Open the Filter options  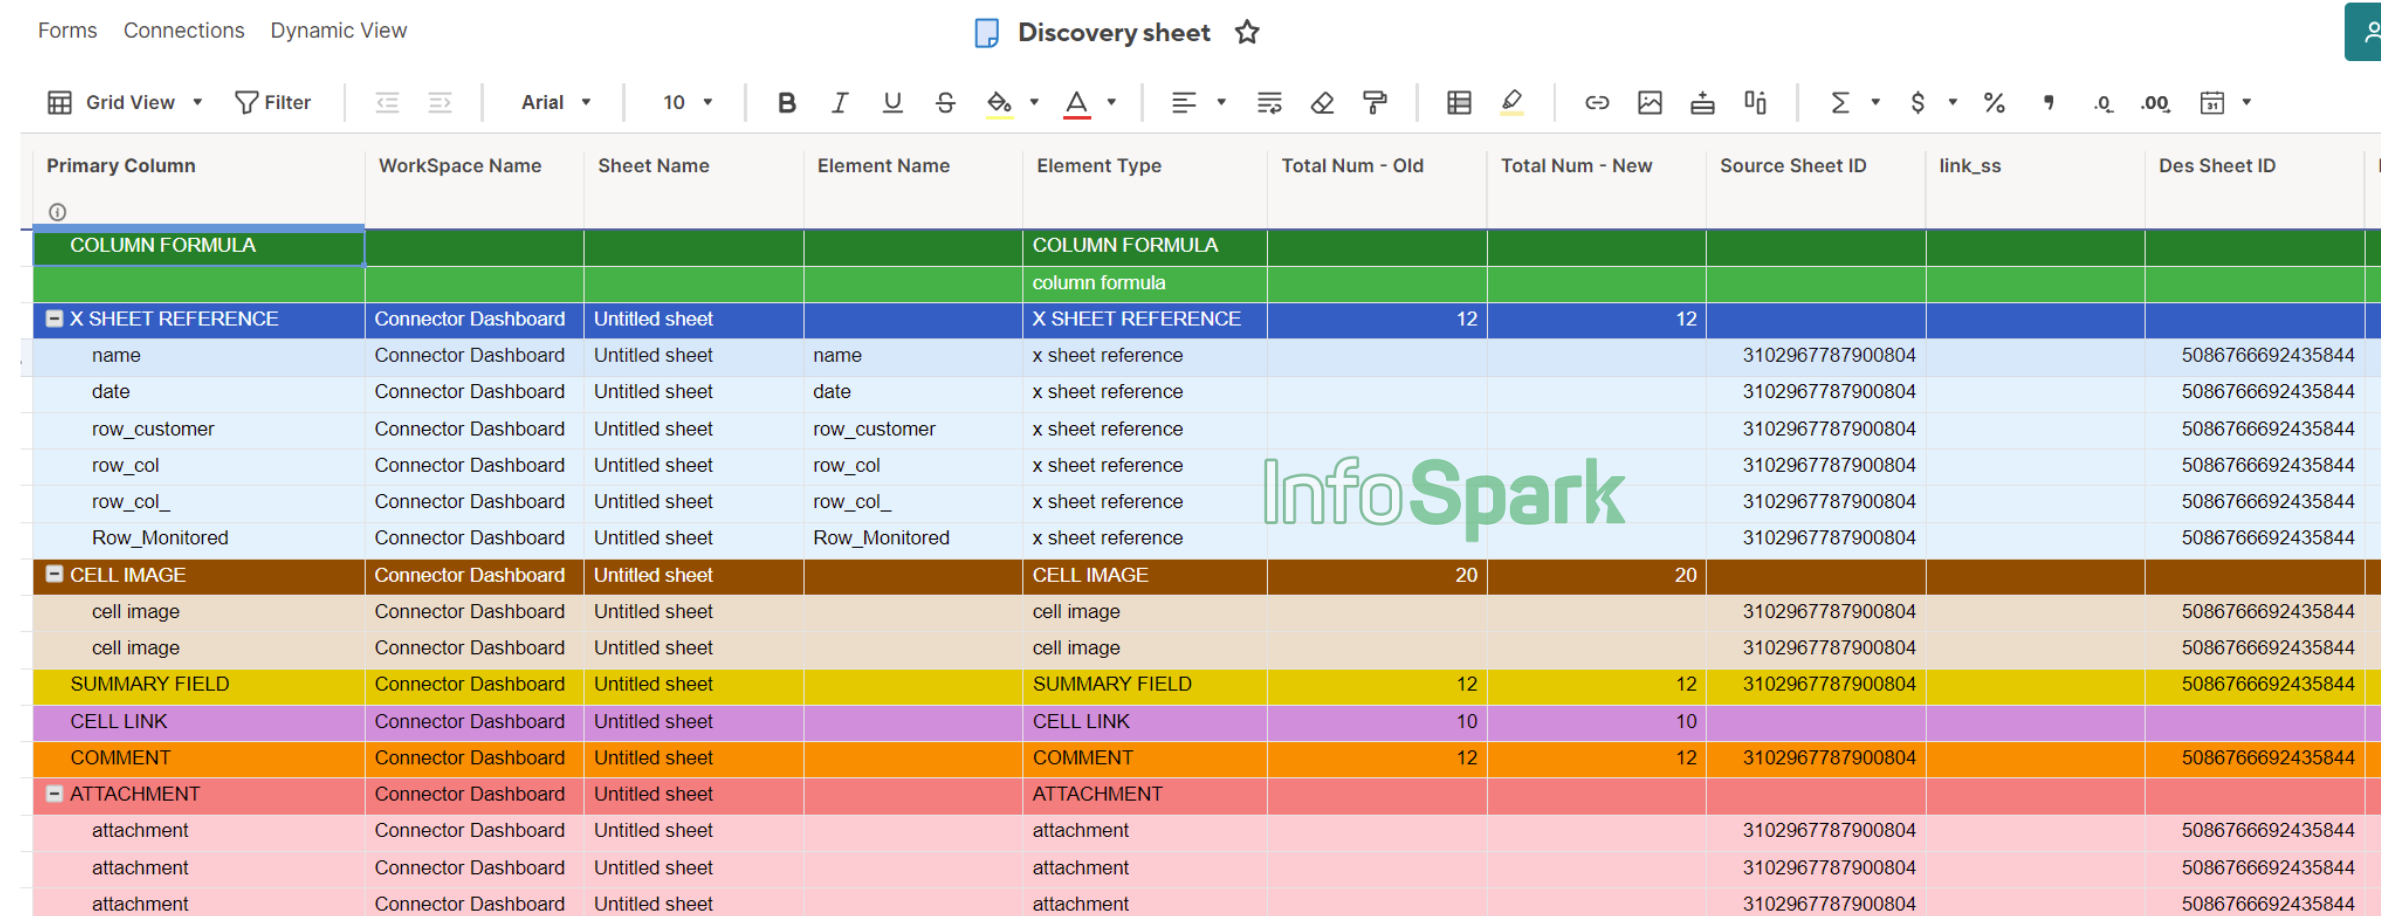[273, 103]
